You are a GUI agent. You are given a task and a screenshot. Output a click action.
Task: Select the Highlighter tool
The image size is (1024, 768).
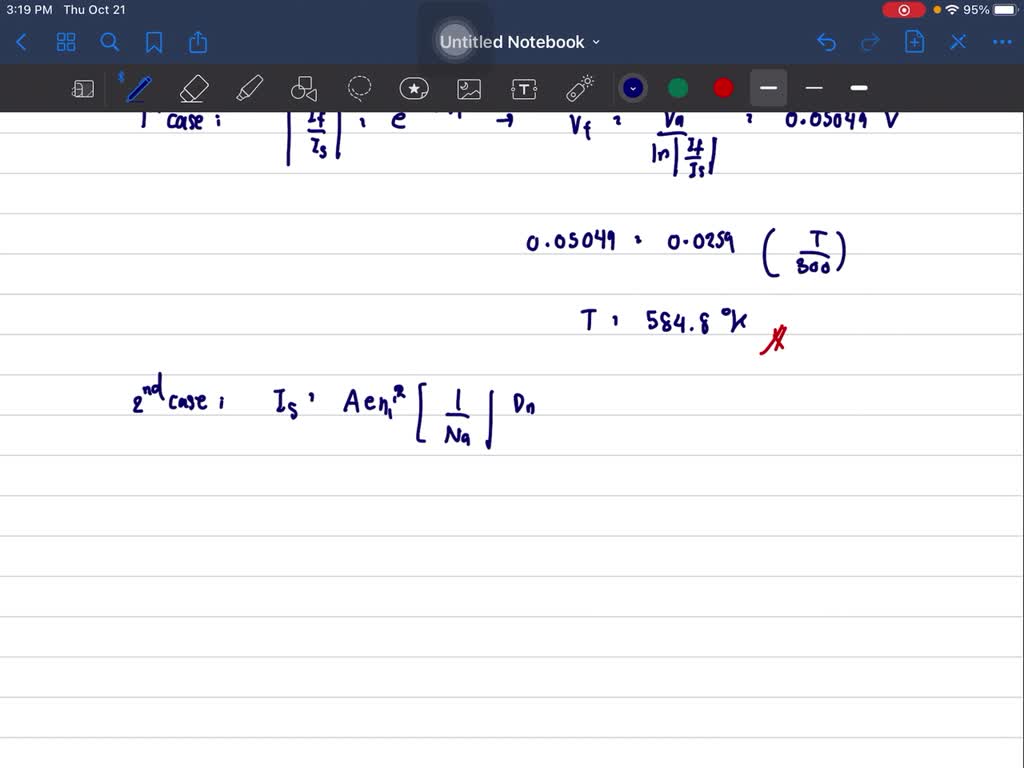(249, 89)
